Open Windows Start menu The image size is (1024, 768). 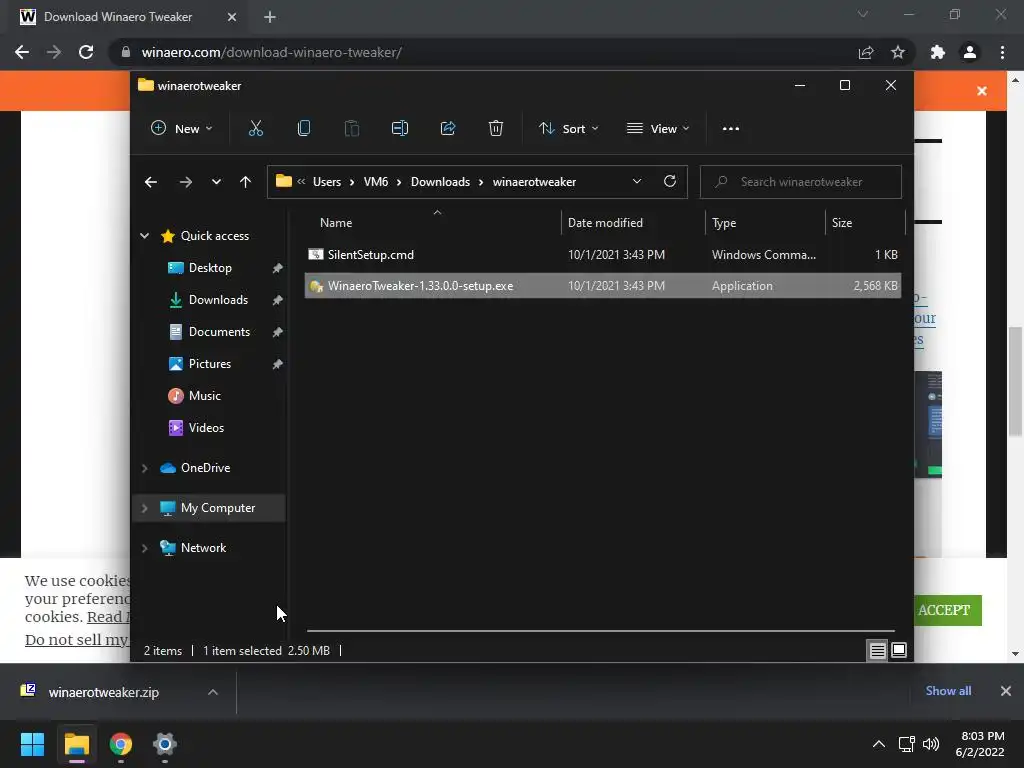32,744
